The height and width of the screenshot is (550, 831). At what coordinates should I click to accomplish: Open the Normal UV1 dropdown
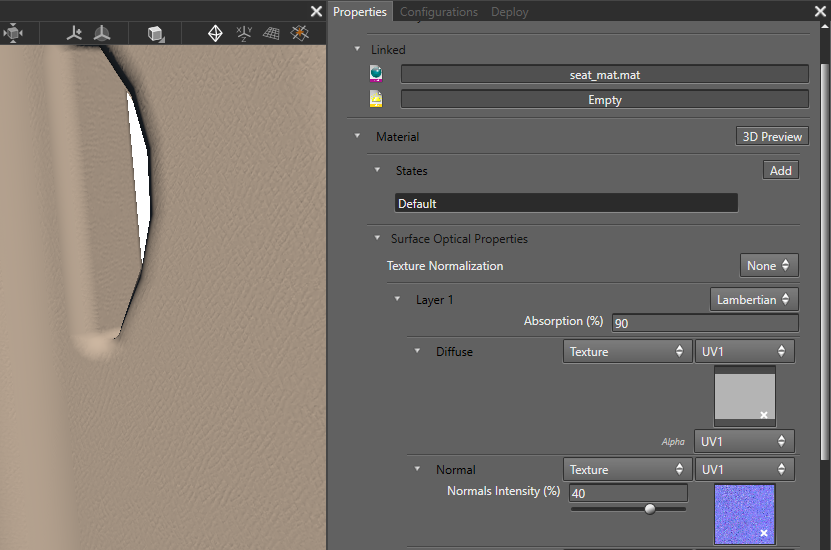(x=745, y=469)
